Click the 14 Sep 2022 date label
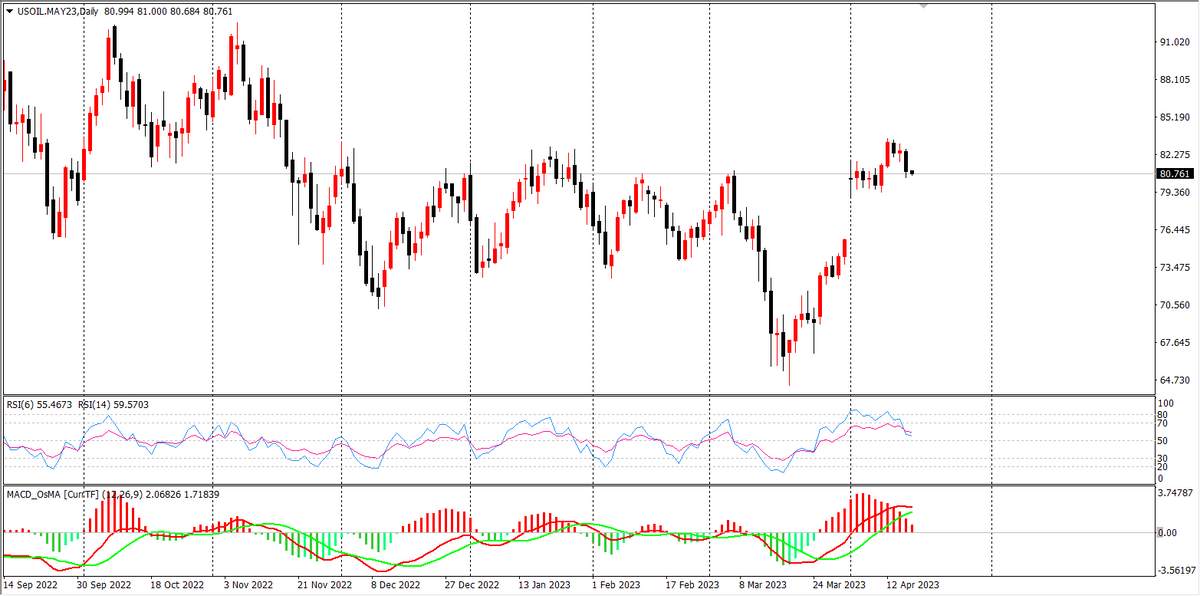1200x596 pixels. click(31, 584)
